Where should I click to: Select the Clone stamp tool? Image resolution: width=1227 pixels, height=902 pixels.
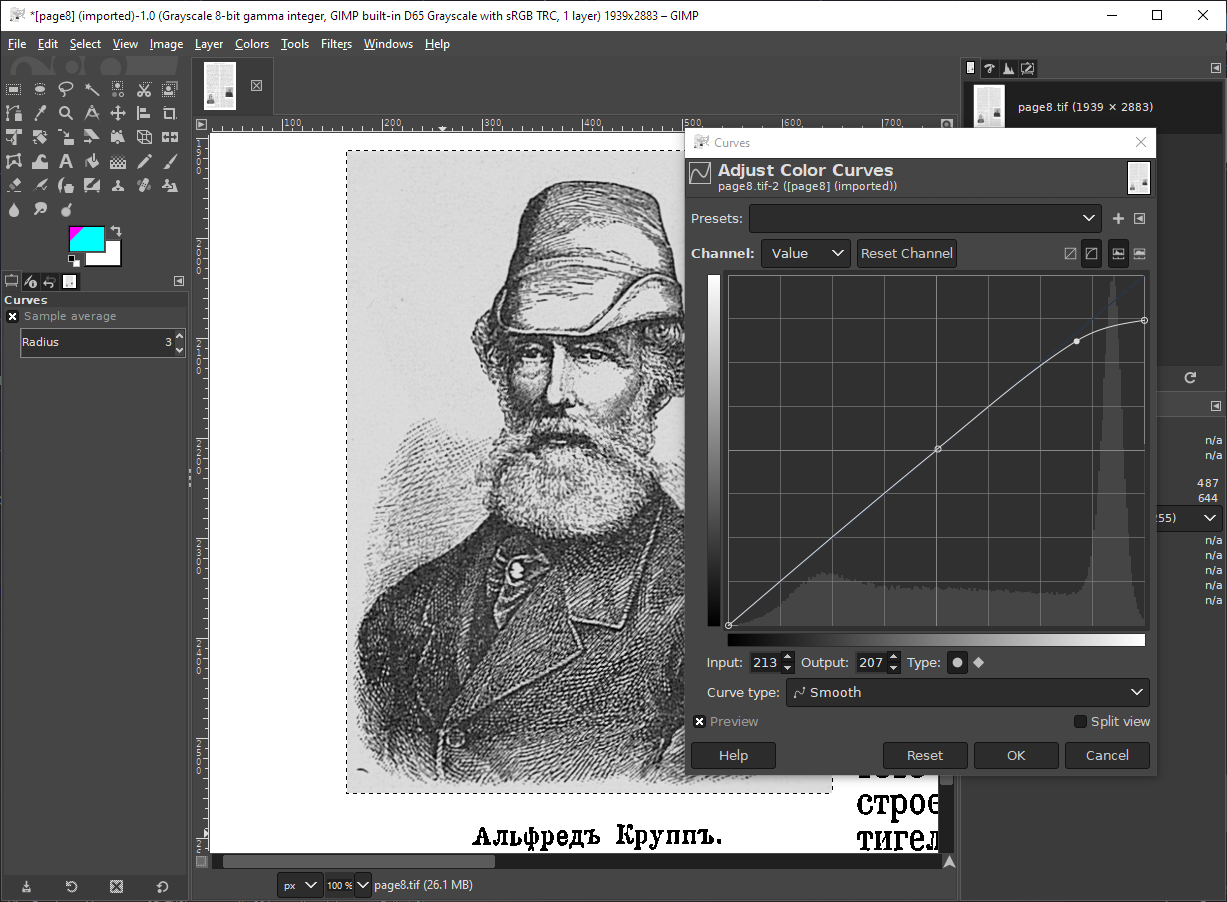coord(118,185)
